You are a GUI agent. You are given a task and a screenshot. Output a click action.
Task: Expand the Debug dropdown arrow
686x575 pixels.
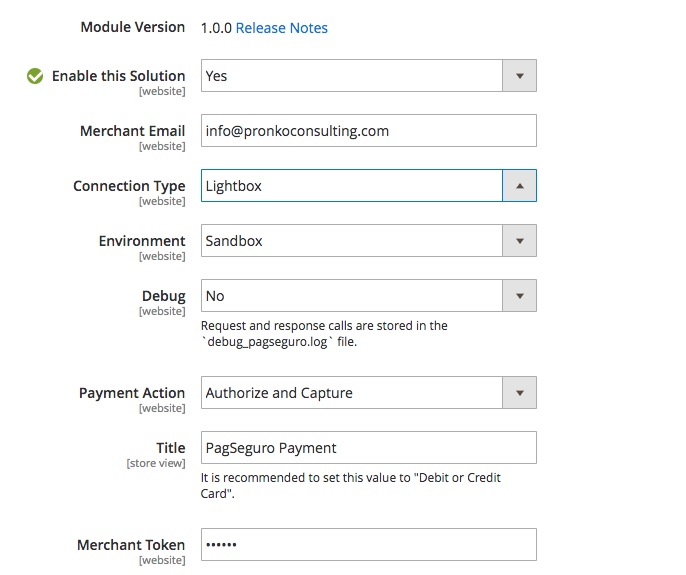click(x=519, y=296)
